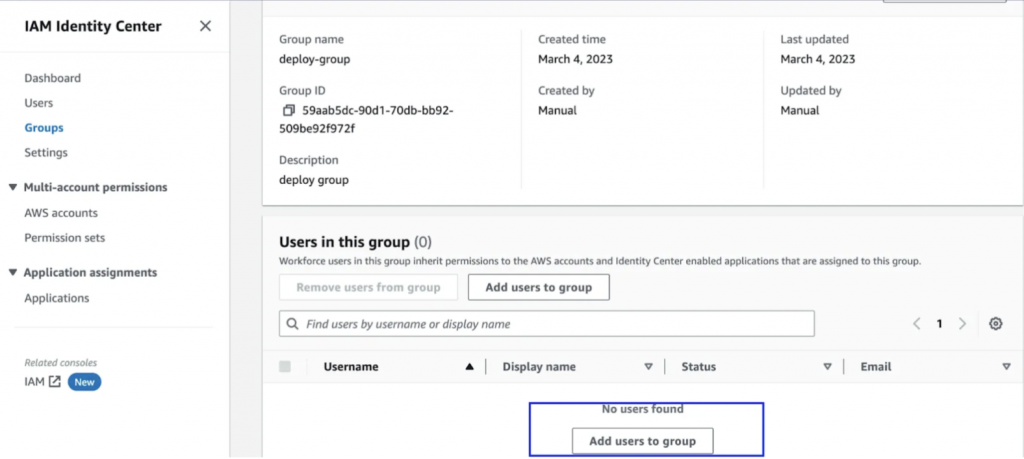Click the search magnifier icon
The width and height of the screenshot is (1024, 459).
(293, 324)
